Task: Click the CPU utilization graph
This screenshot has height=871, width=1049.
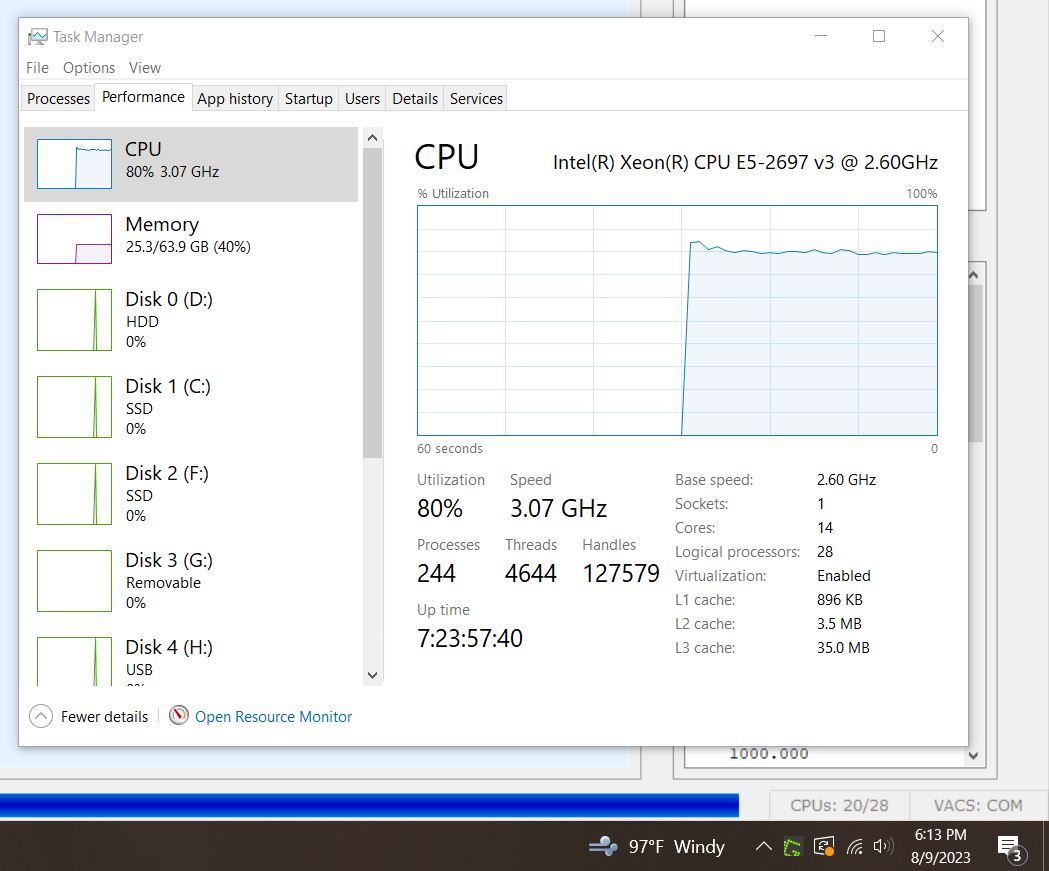Action: (677, 320)
